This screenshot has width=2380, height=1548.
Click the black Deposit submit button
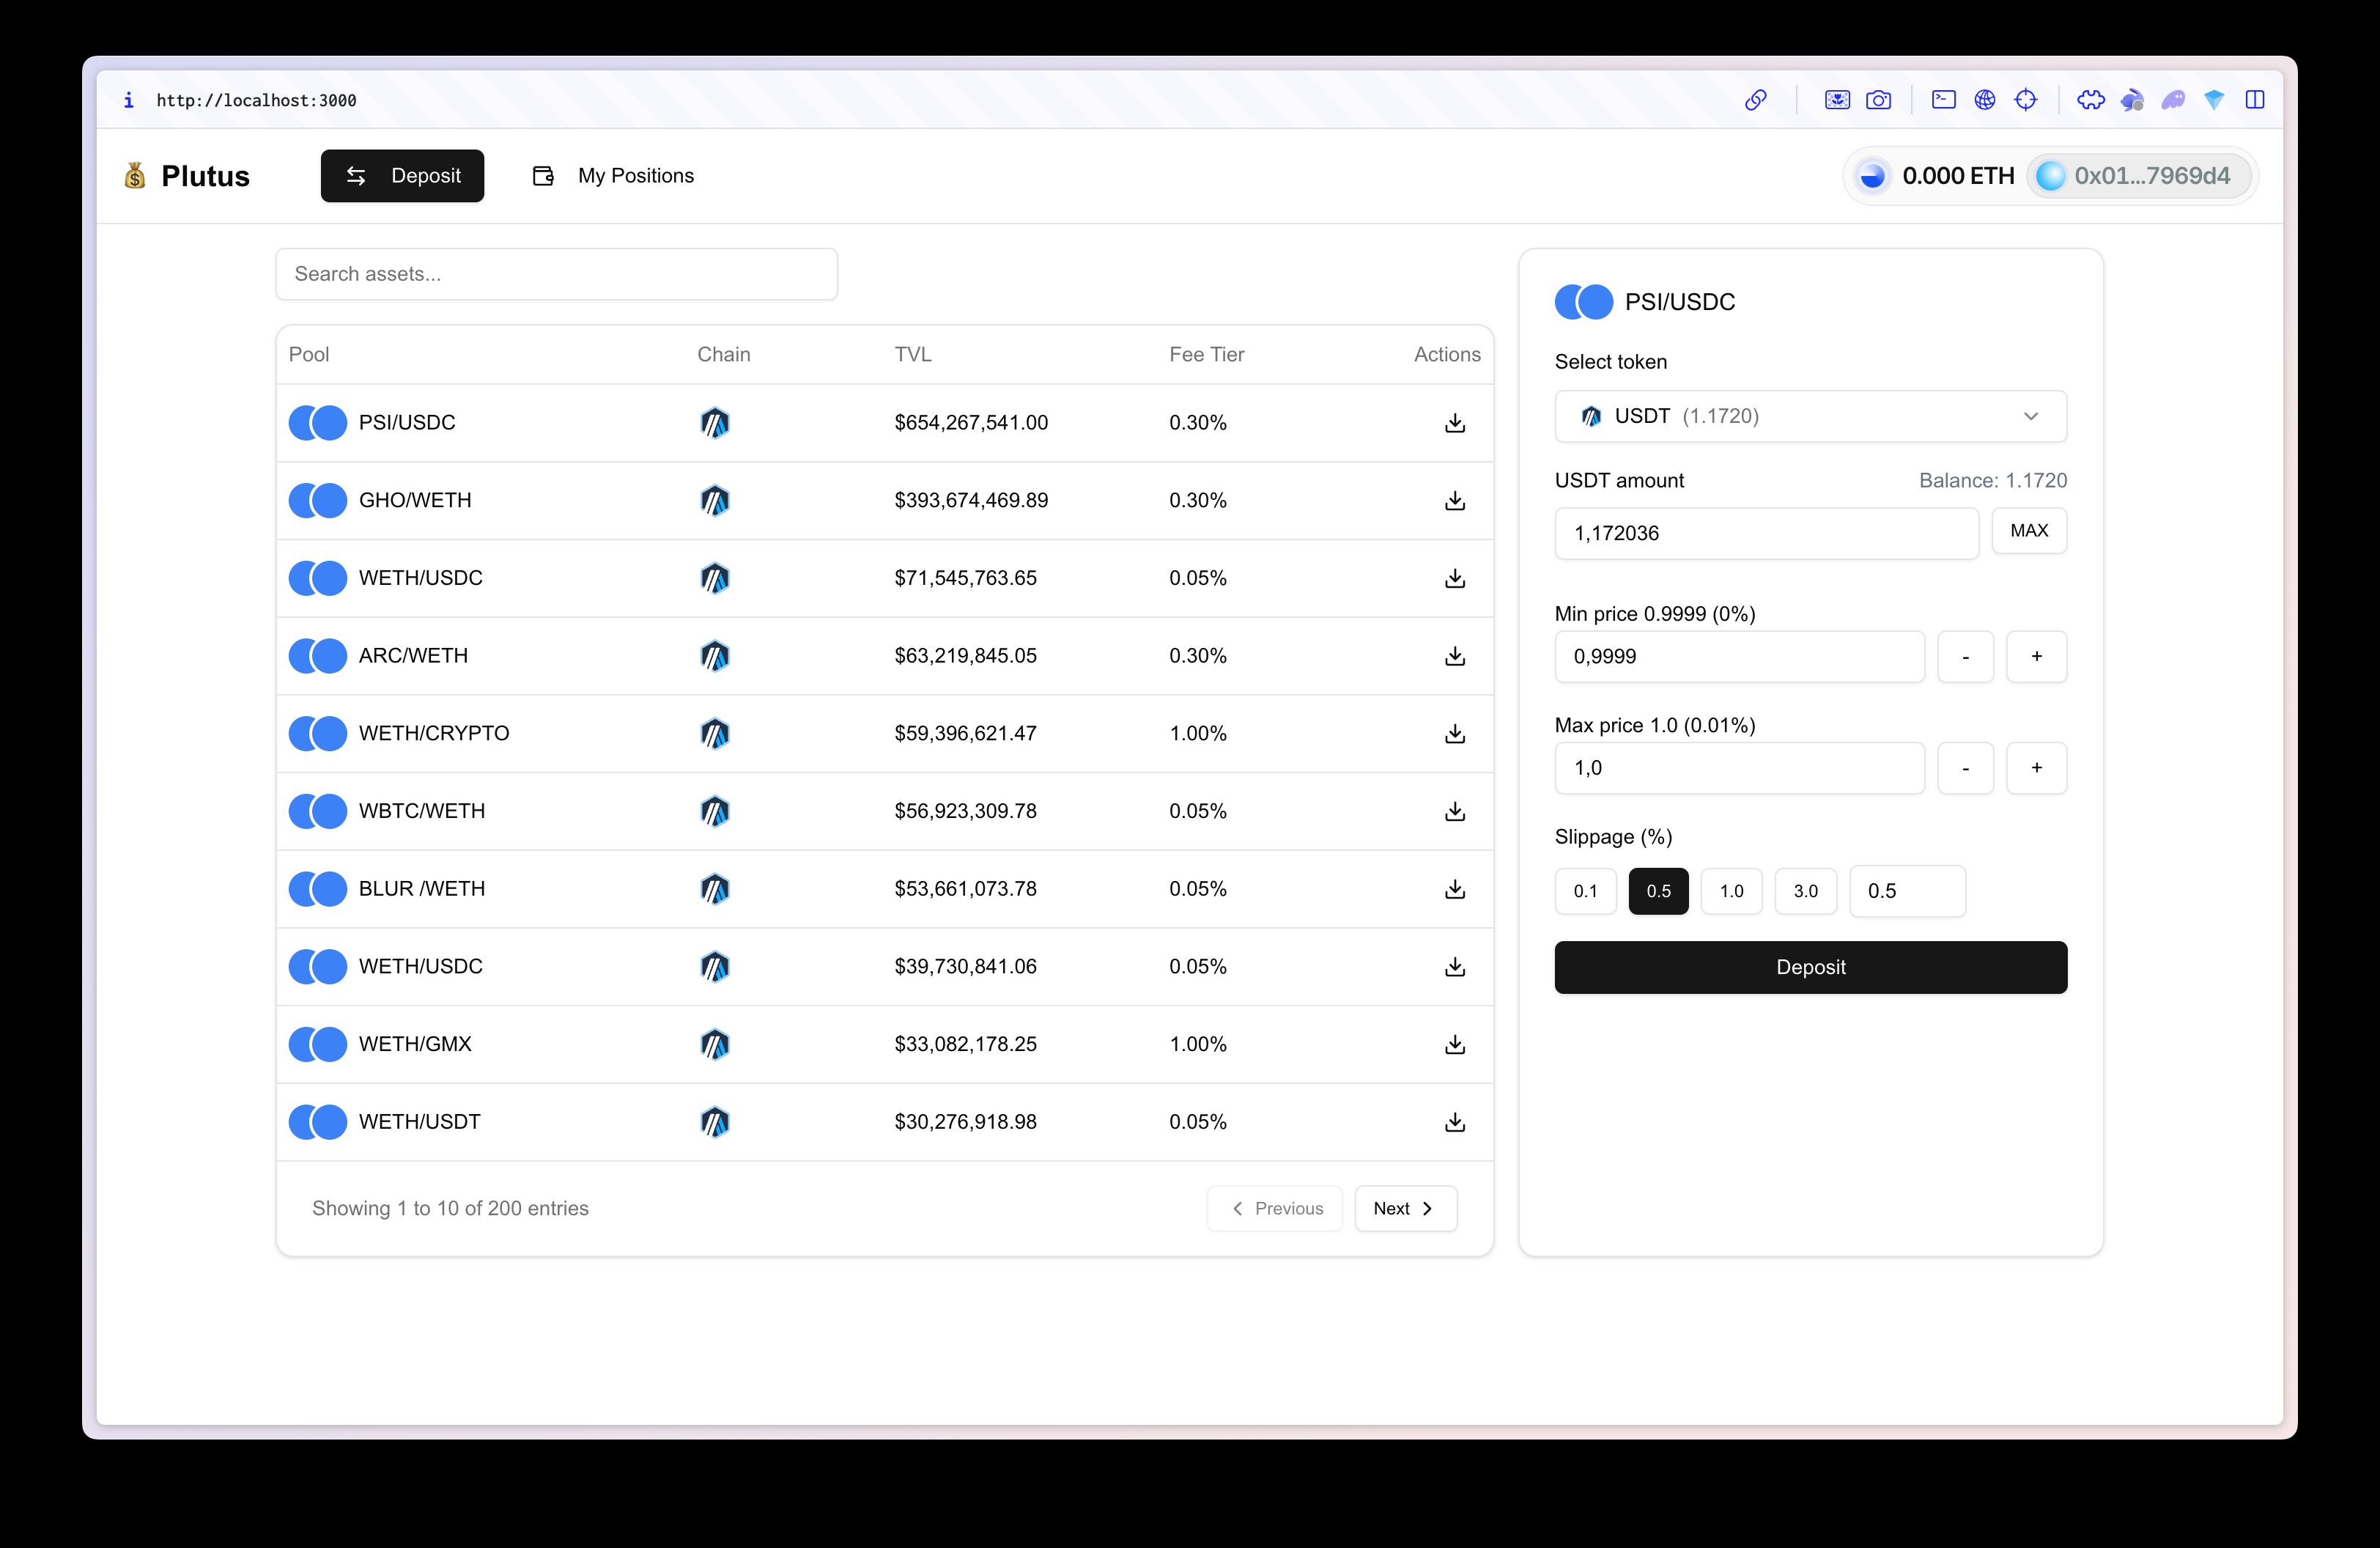[x=1810, y=967]
